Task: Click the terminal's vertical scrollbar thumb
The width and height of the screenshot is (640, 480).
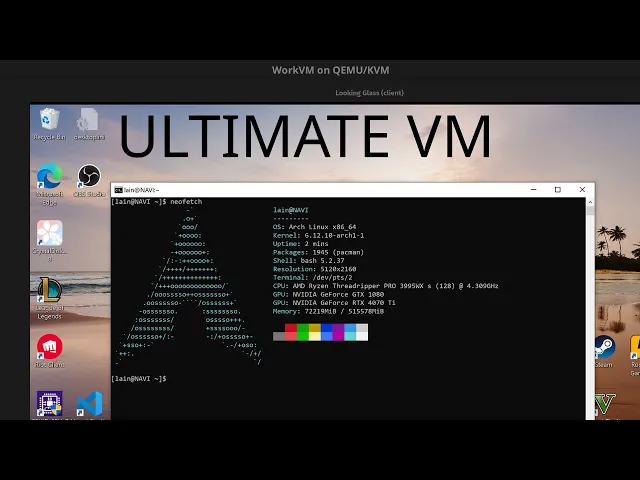Action: pos(590,211)
